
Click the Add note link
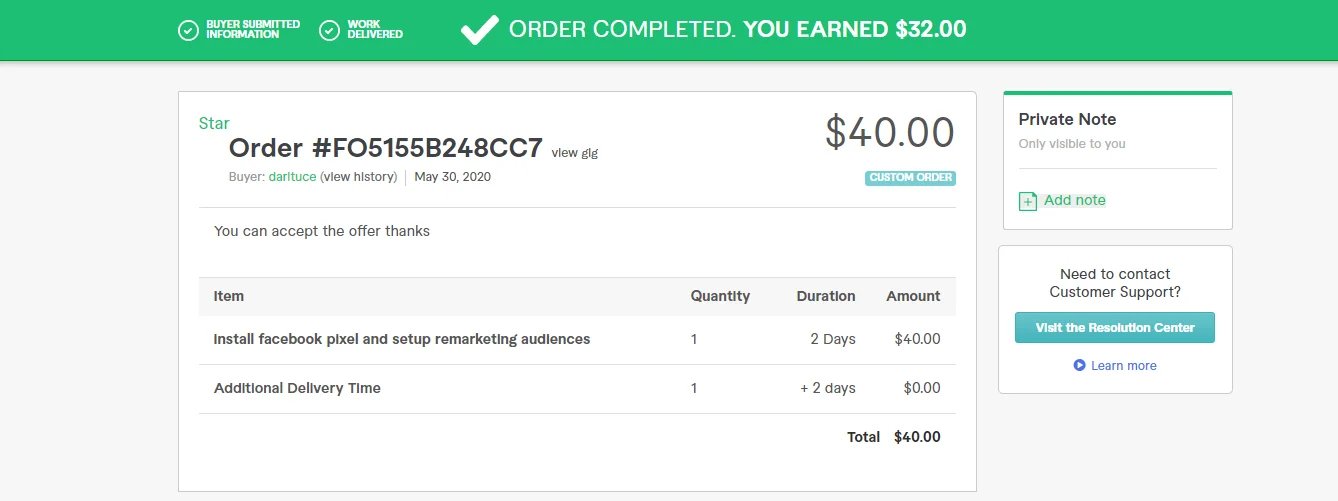1074,200
